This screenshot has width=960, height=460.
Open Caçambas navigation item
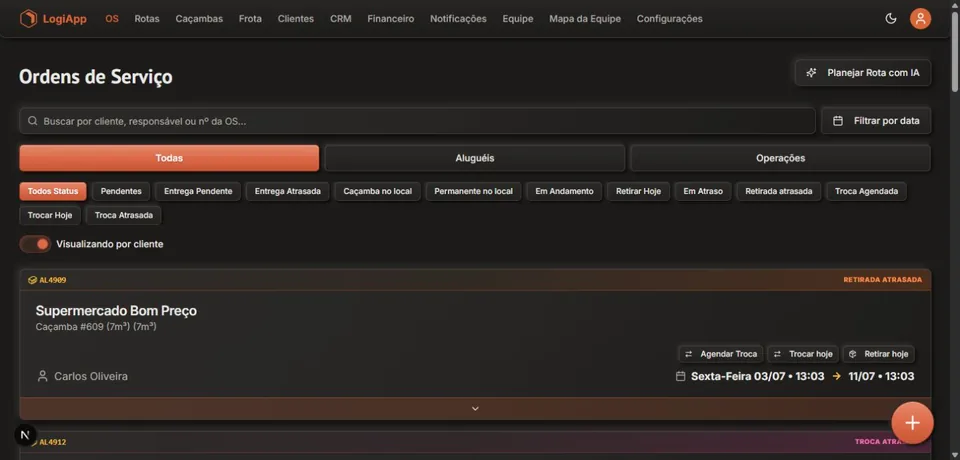[x=199, y=18]
